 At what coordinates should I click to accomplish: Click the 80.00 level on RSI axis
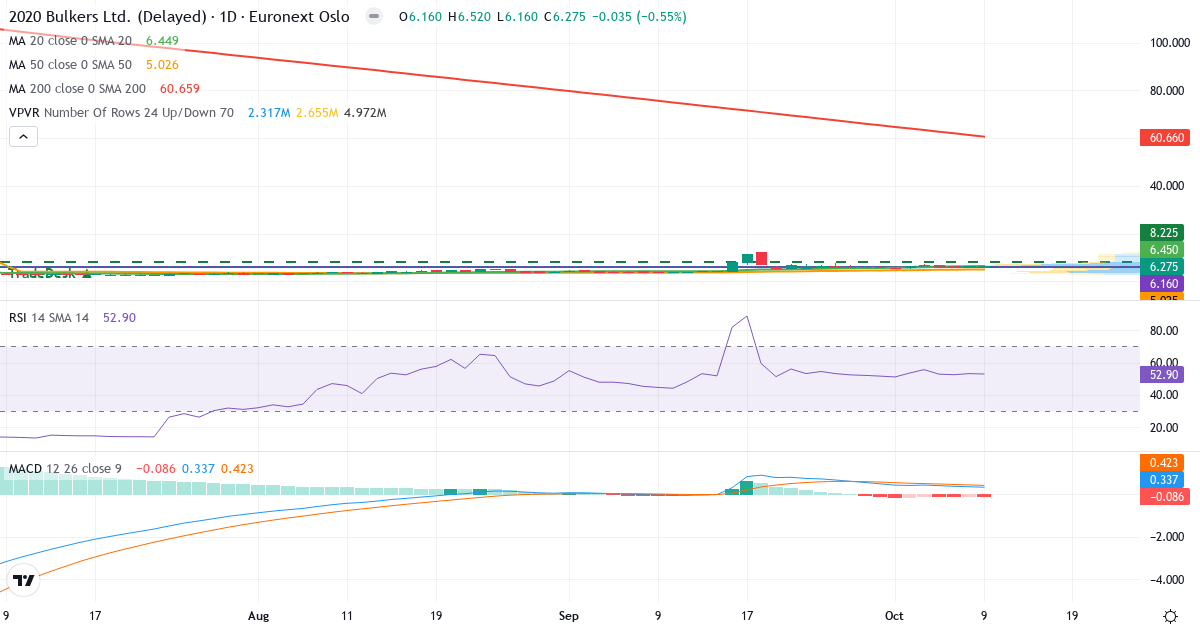pyautogui.click(x=1165, y=330)
